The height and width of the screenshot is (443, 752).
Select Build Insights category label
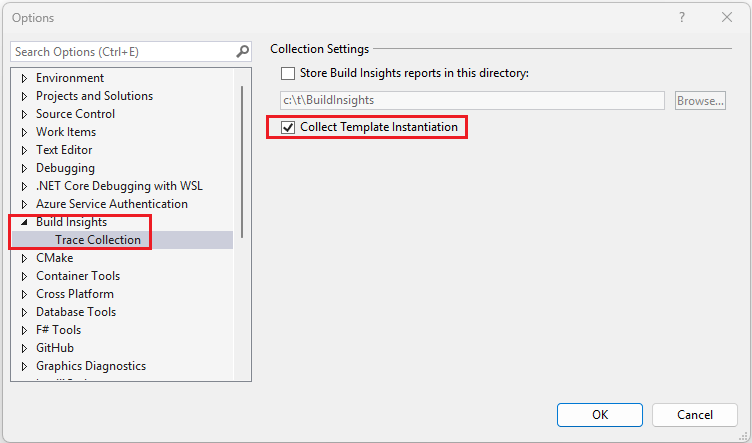pos(71,222)
